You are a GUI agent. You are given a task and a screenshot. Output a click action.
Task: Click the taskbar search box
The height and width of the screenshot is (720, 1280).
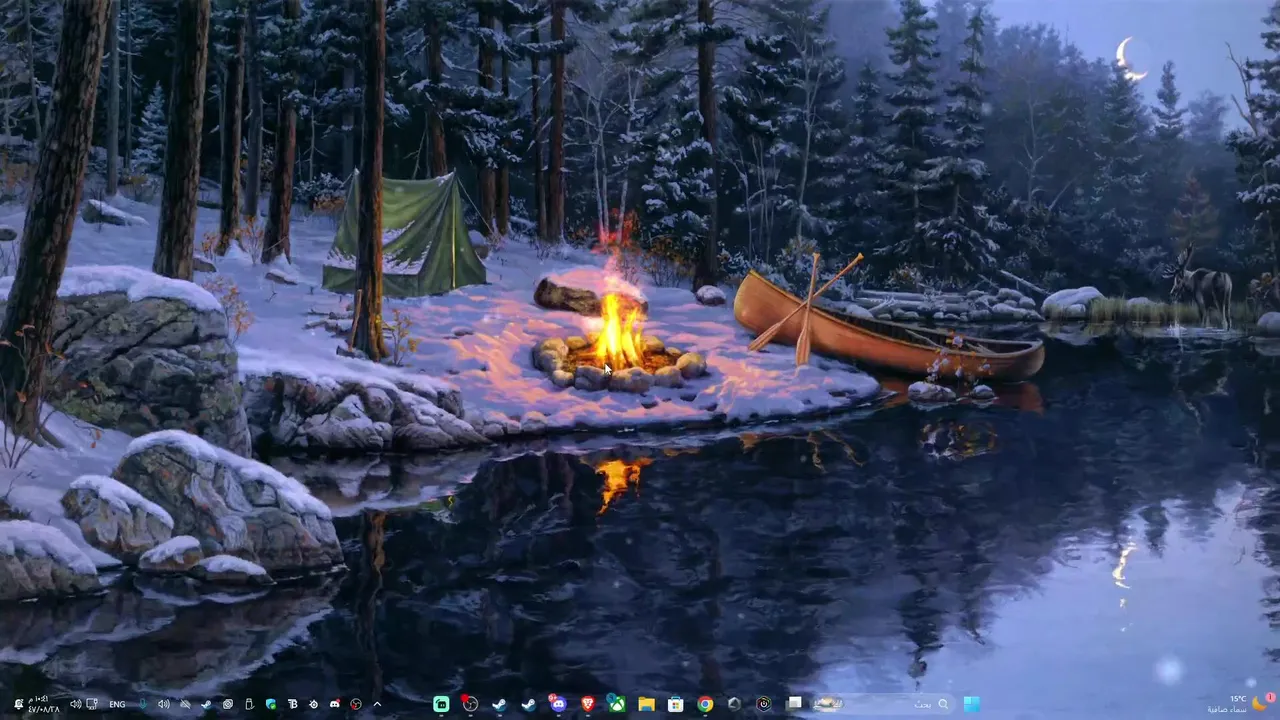[x=886, y=704]
